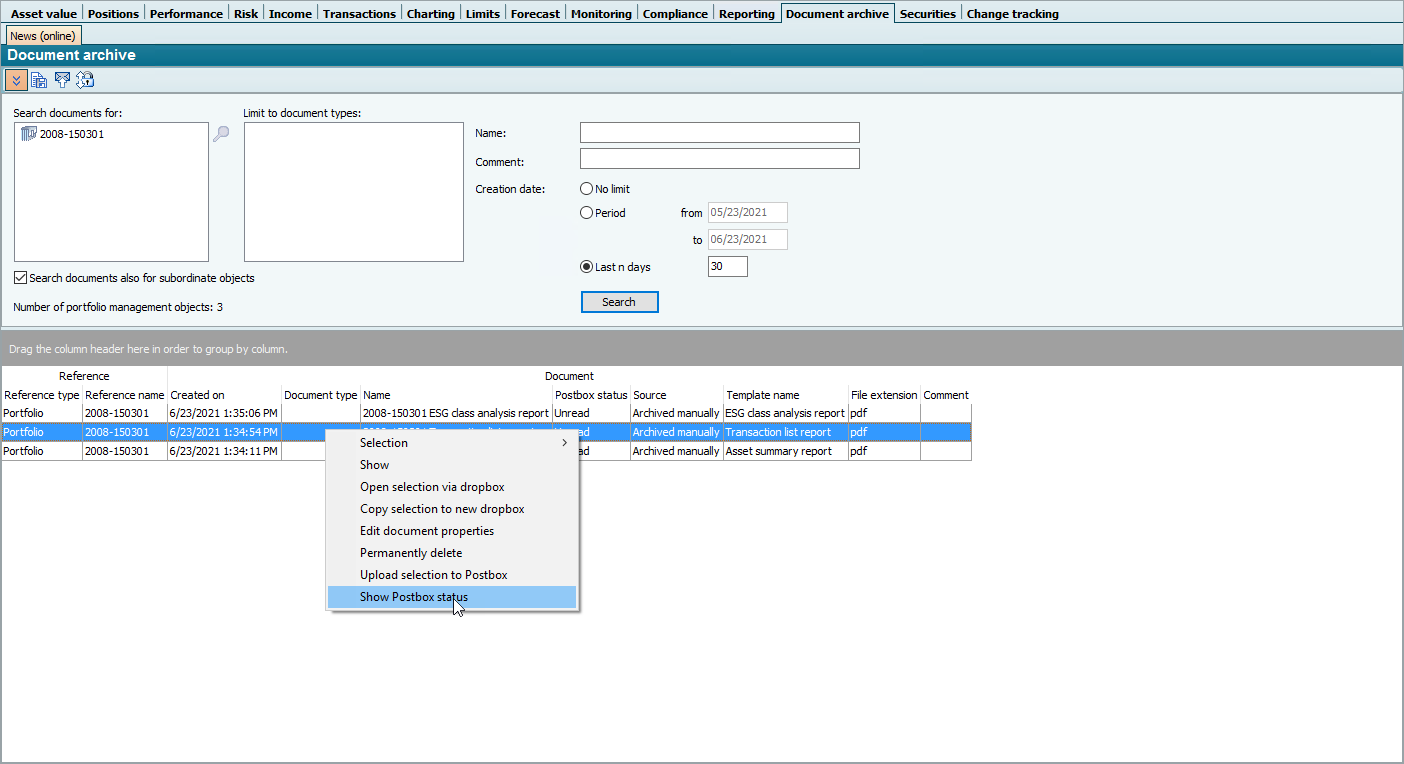
Task: Click the padlock with arrows toolbar icon
Action: tap(85, 80)
